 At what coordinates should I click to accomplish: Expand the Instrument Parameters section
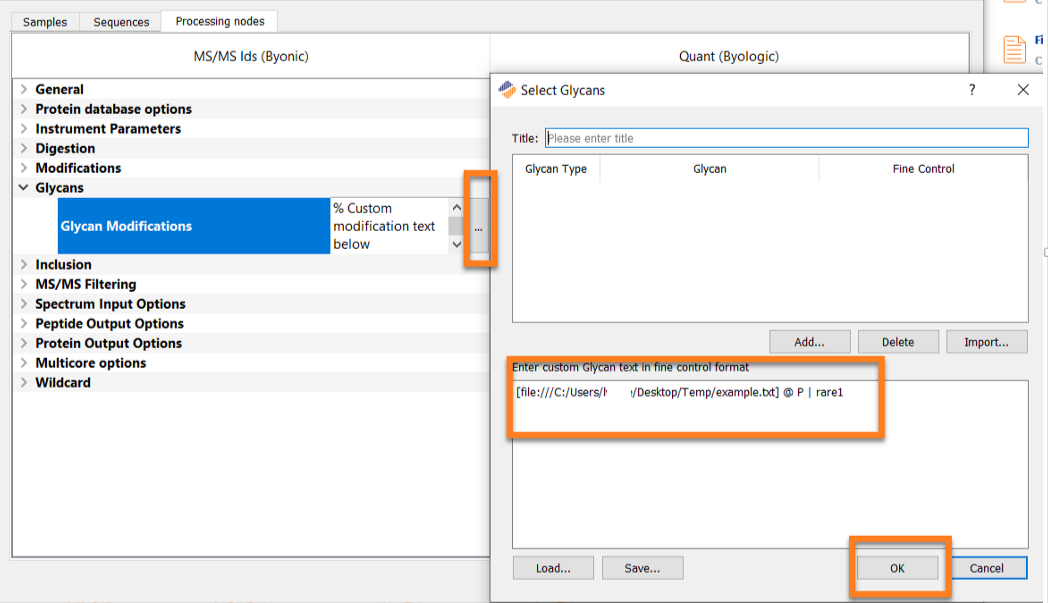pos(24,128)
